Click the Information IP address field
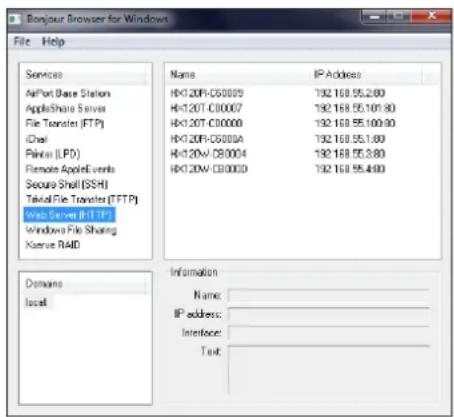This screenshot has height=417, width=454. (329, 314)
